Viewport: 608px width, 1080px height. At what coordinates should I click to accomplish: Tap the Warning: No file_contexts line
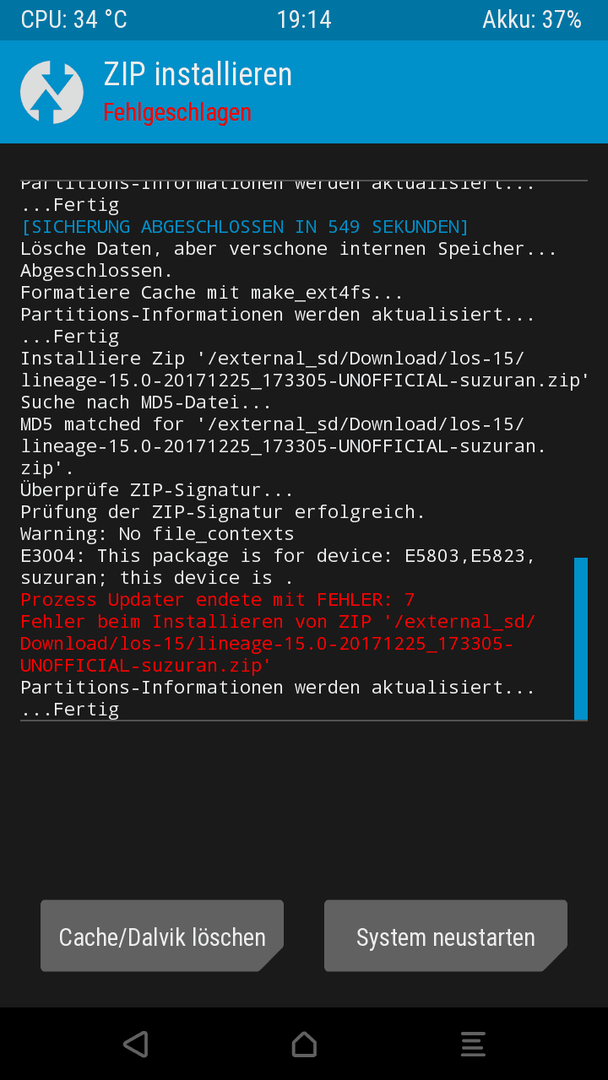click(x=157, y=534)
